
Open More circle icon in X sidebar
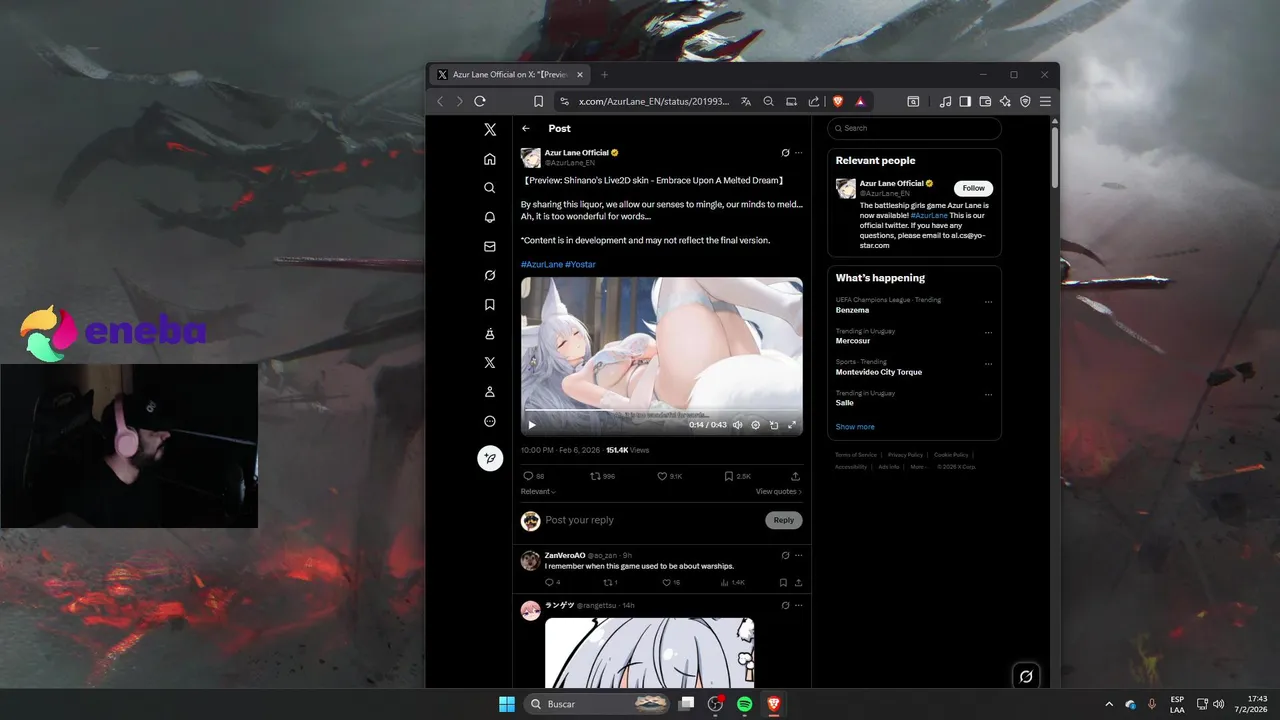tap(490, 421)
